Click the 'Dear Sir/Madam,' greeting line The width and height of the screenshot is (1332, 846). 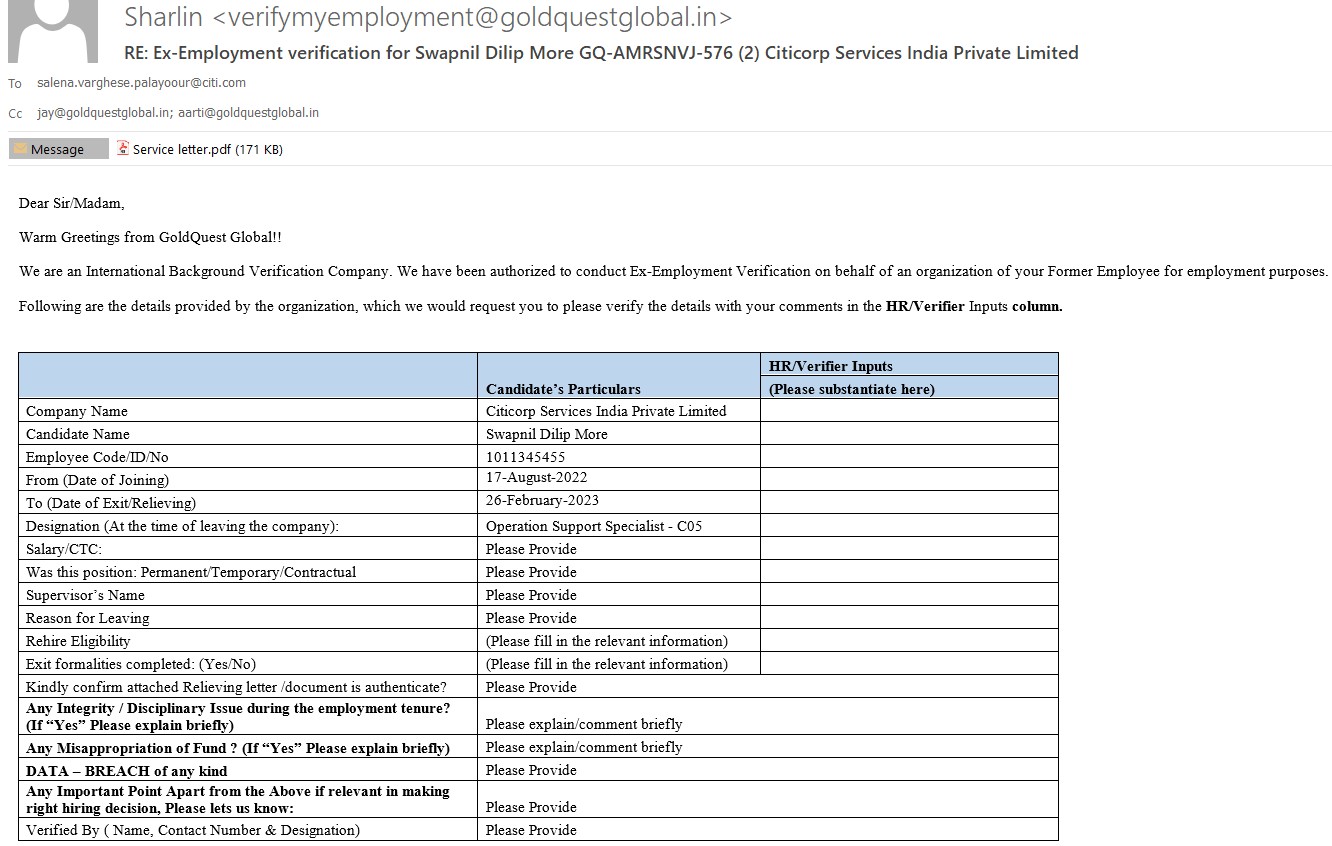[x=72, y=204]
